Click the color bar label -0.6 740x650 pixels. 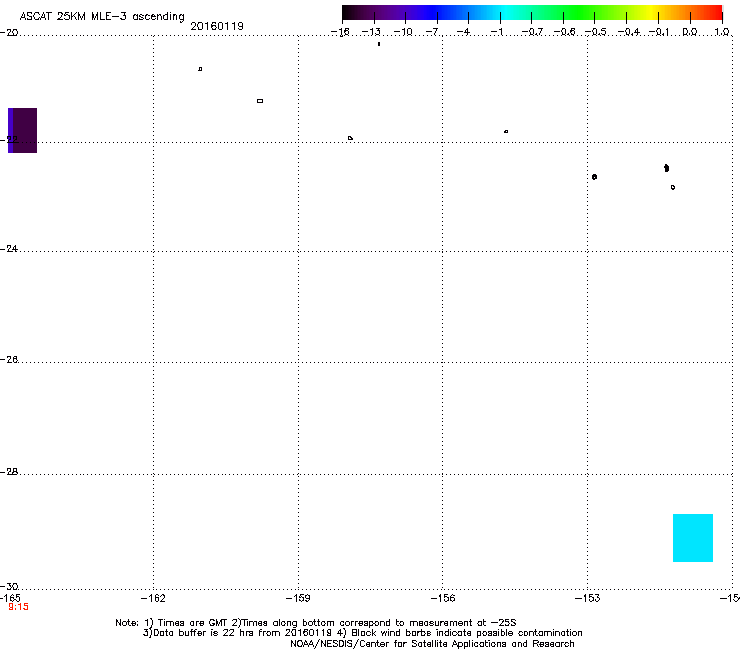(x=564, y=32)
